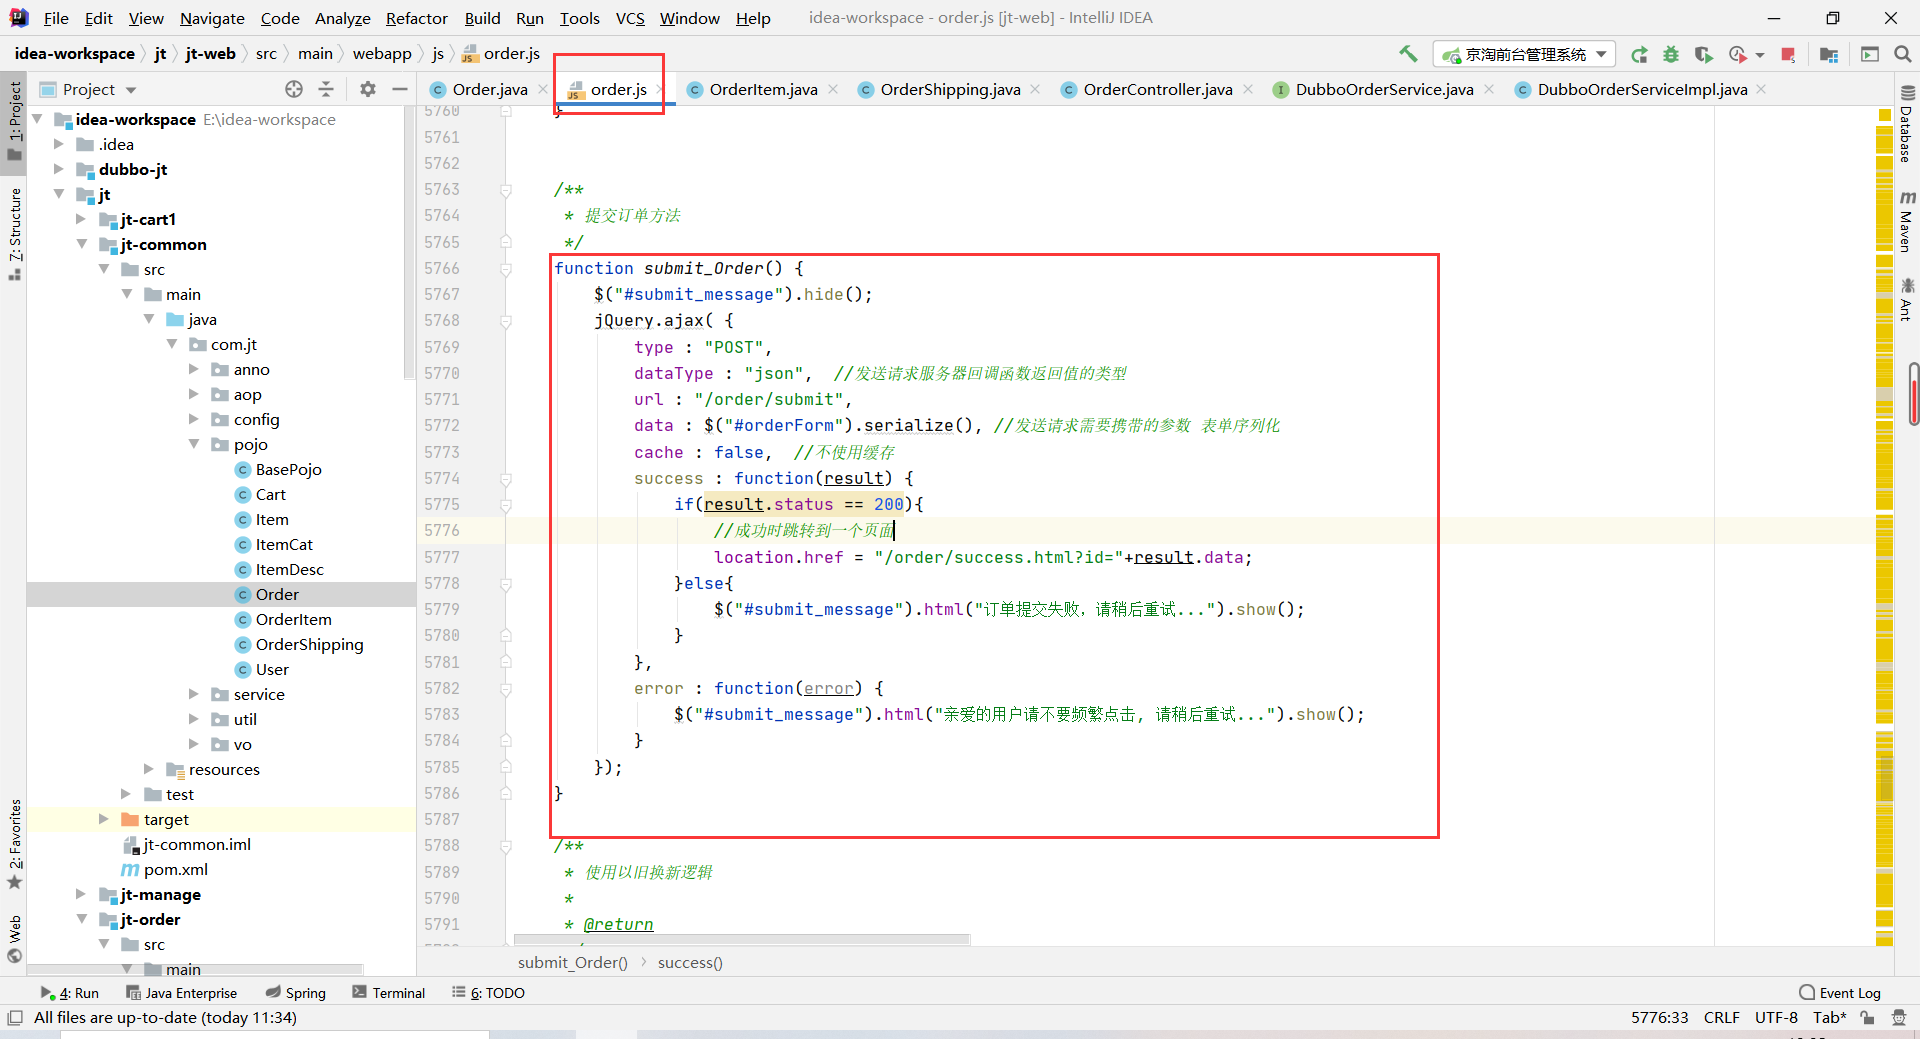Screen dimensions: 1920x1039
Task: Click the Rerun application icon
Action: 1639,54
